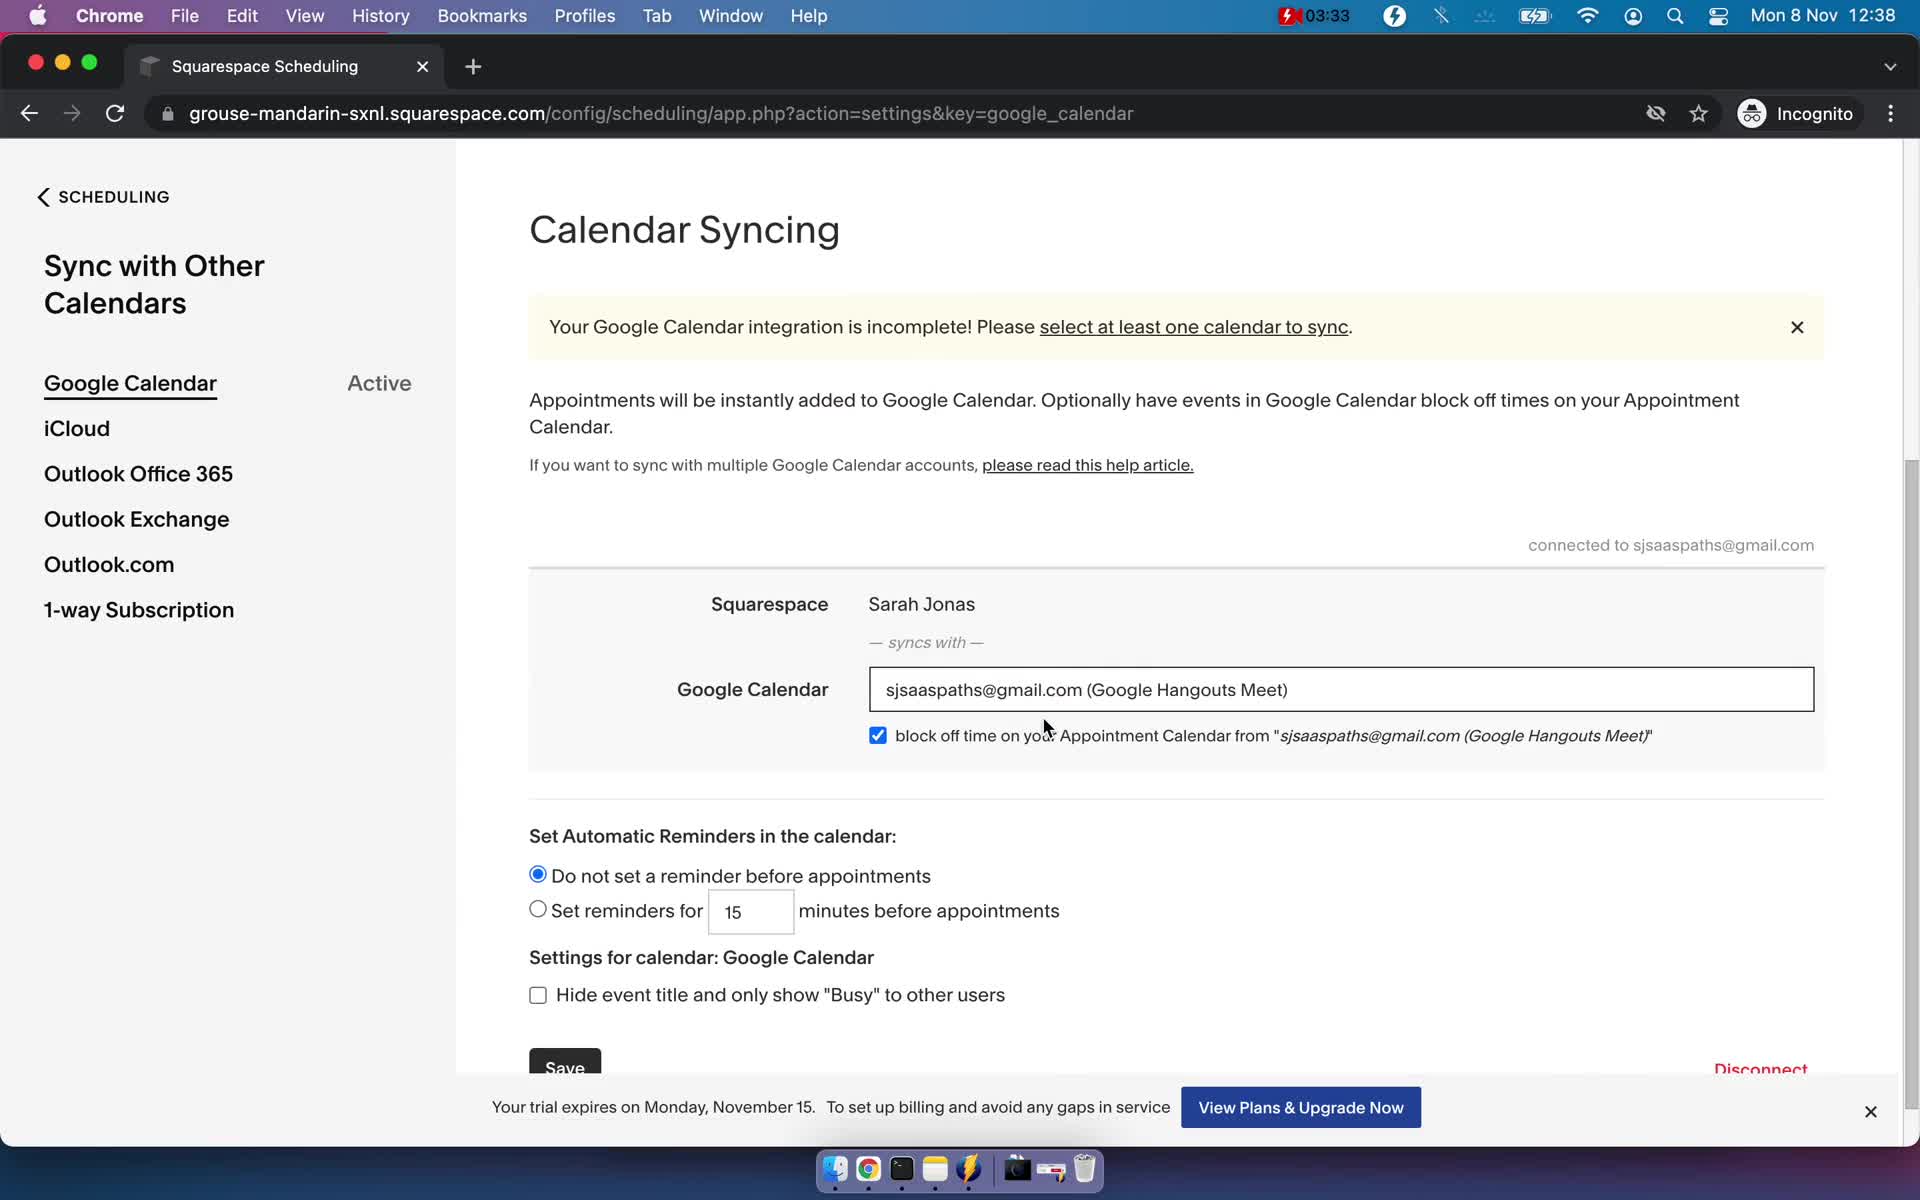Screen dimensions: 1920x1200
Task: Click 'connected to sjsaaspaths@gmail.com' text
Action: tap(1671, 545)
